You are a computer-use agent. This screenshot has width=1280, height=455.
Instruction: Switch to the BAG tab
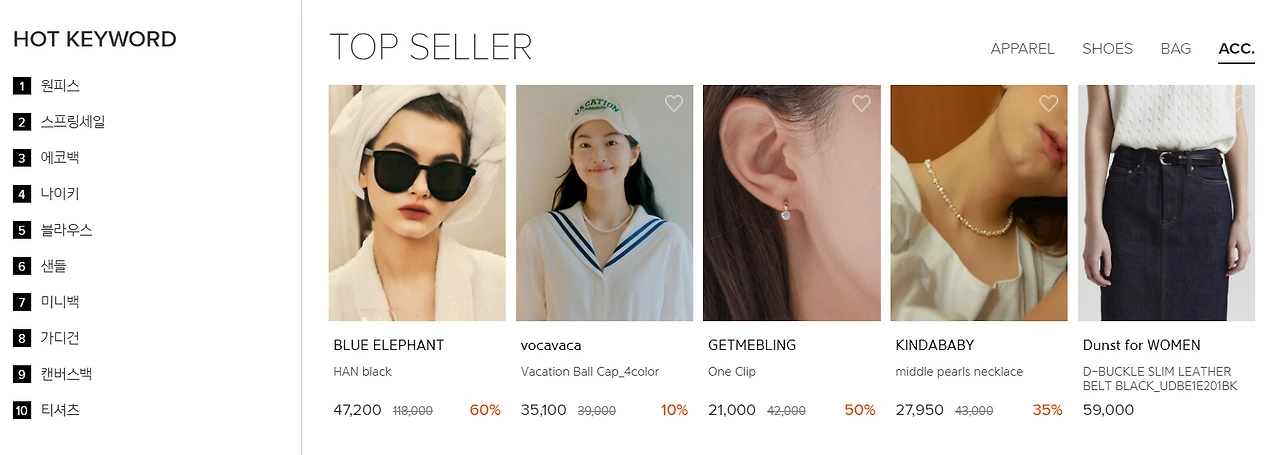coord(1176,48)
